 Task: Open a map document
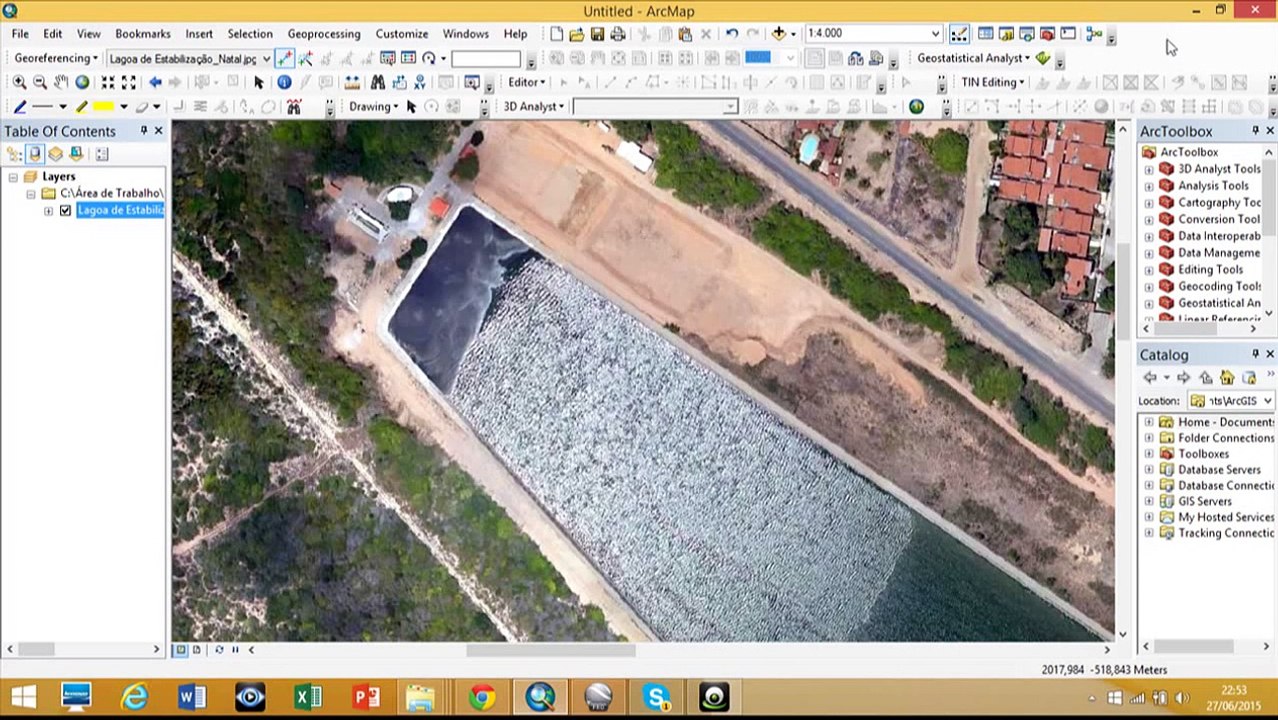pos(577,33)
